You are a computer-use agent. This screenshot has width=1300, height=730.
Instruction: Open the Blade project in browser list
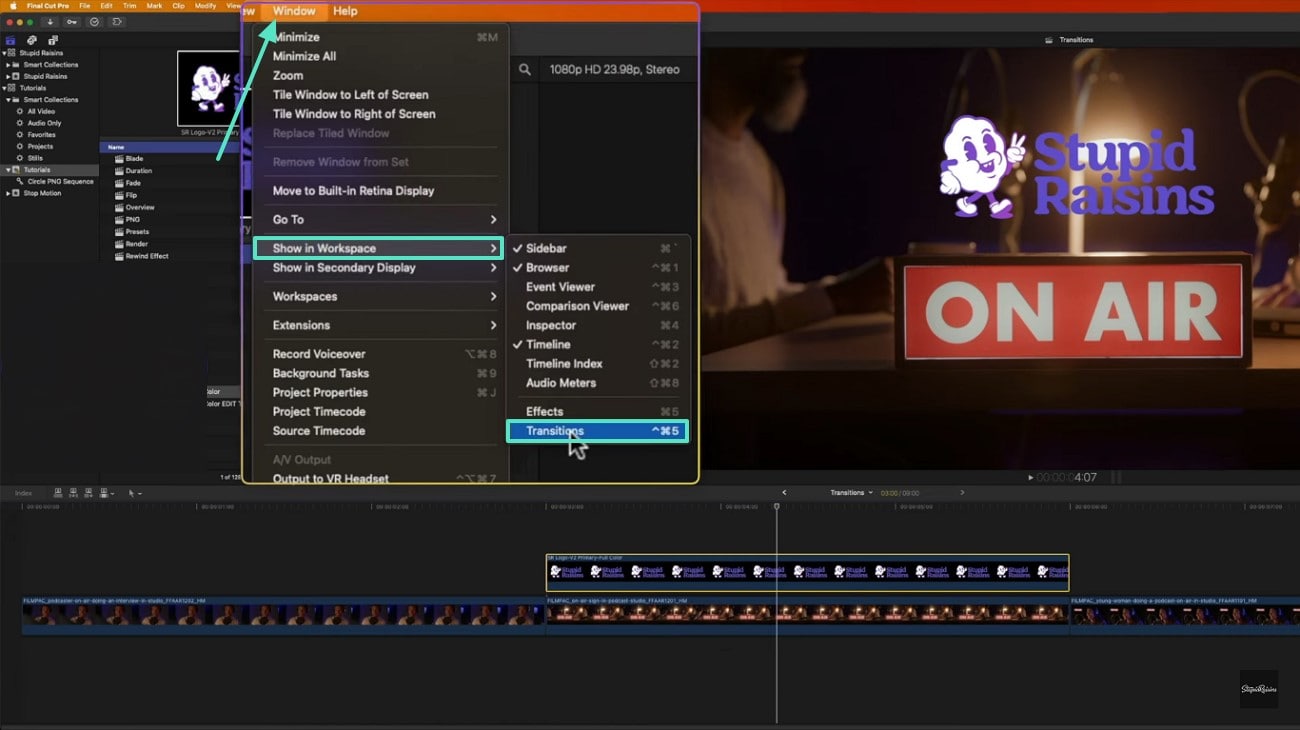pos(134,158)
